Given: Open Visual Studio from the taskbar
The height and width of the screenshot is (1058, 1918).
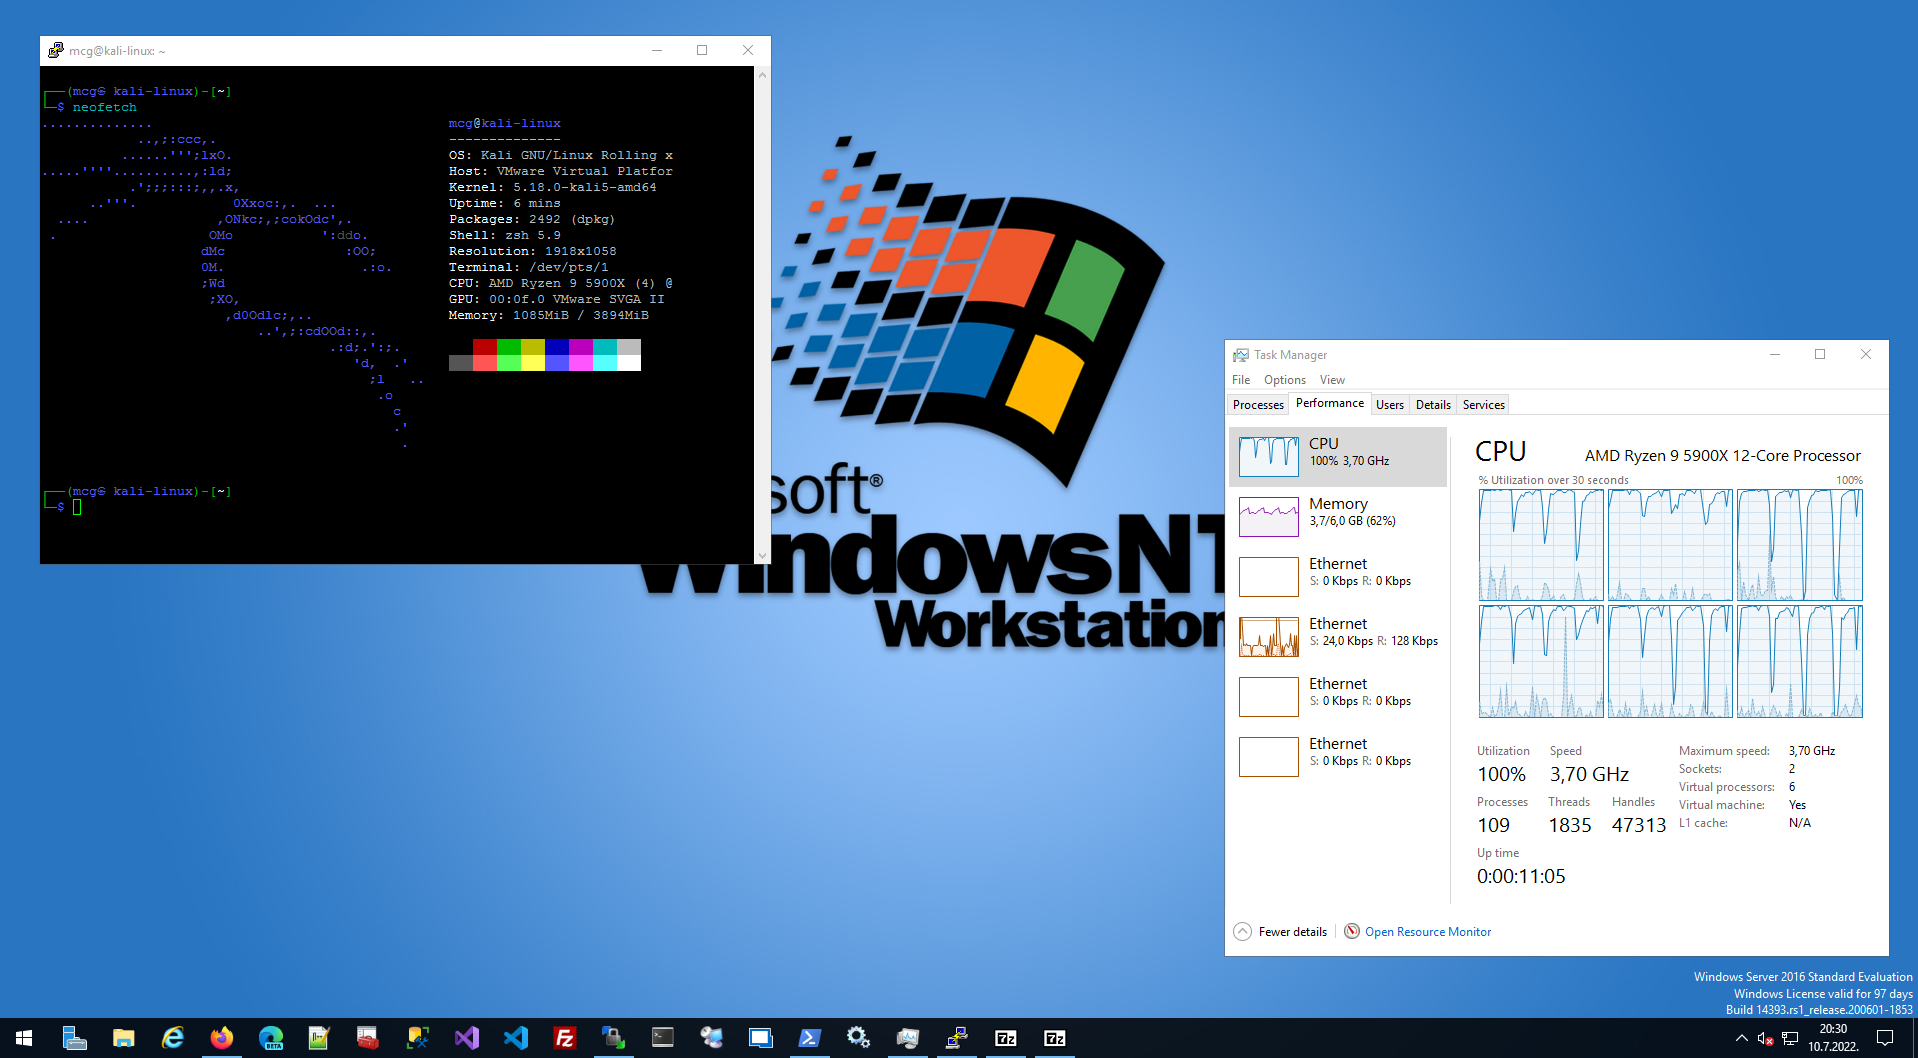Looking at the screenshot, I should [466, 1038].
